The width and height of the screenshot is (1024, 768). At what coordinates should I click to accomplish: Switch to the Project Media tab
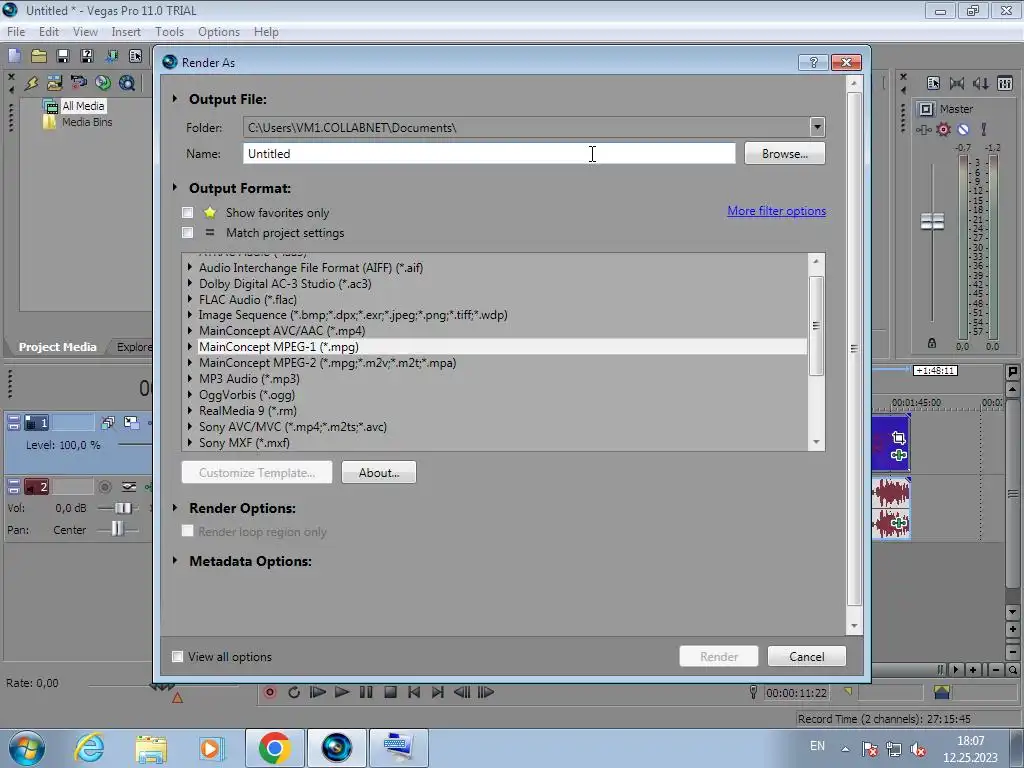pyautogui.click(x=57, y=347)
